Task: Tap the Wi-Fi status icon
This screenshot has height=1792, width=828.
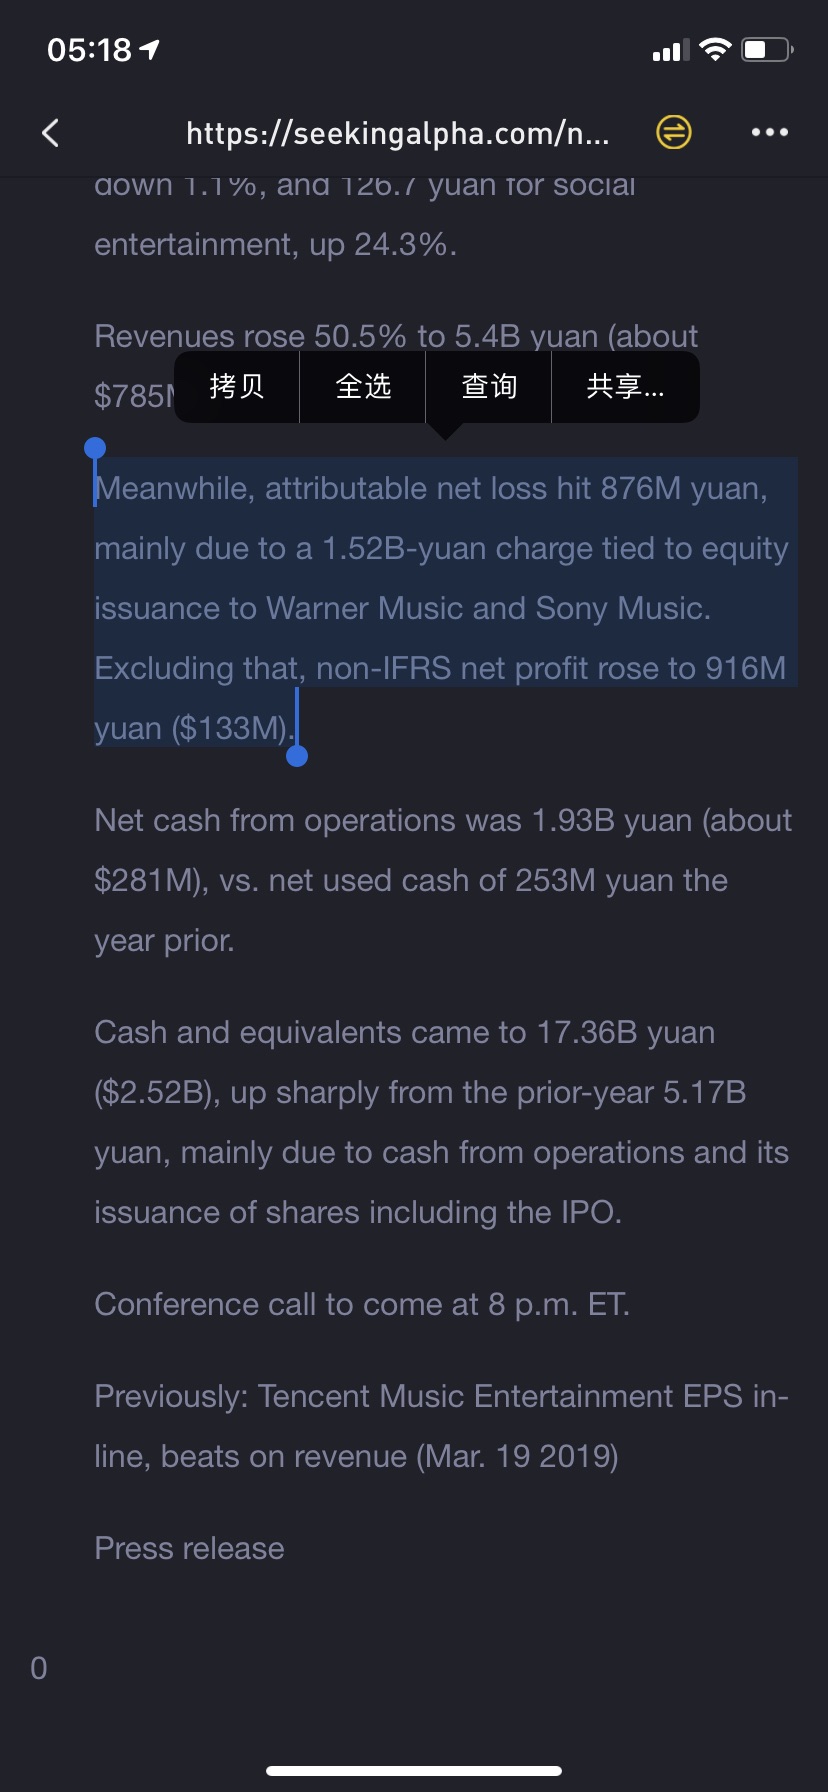Action: (715, 49)
